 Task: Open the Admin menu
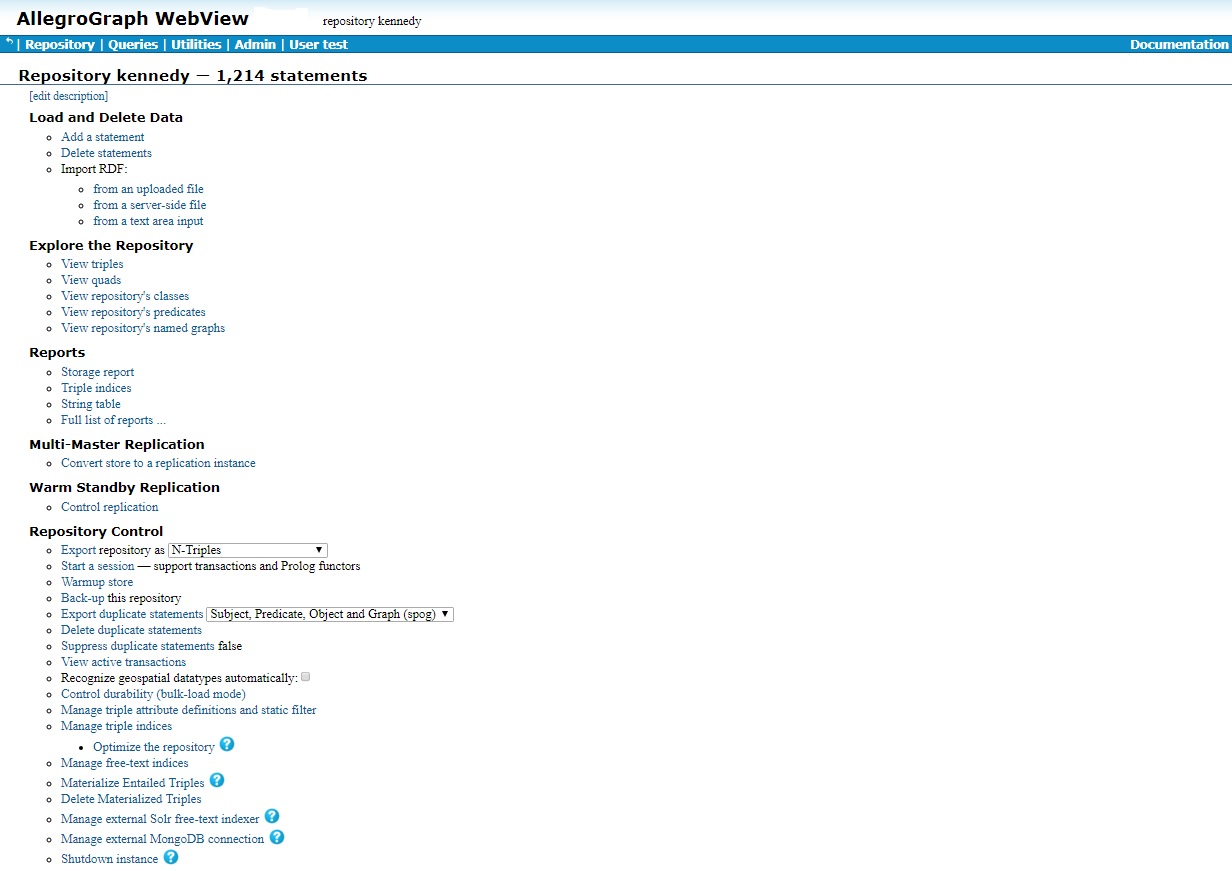[254, 44]
